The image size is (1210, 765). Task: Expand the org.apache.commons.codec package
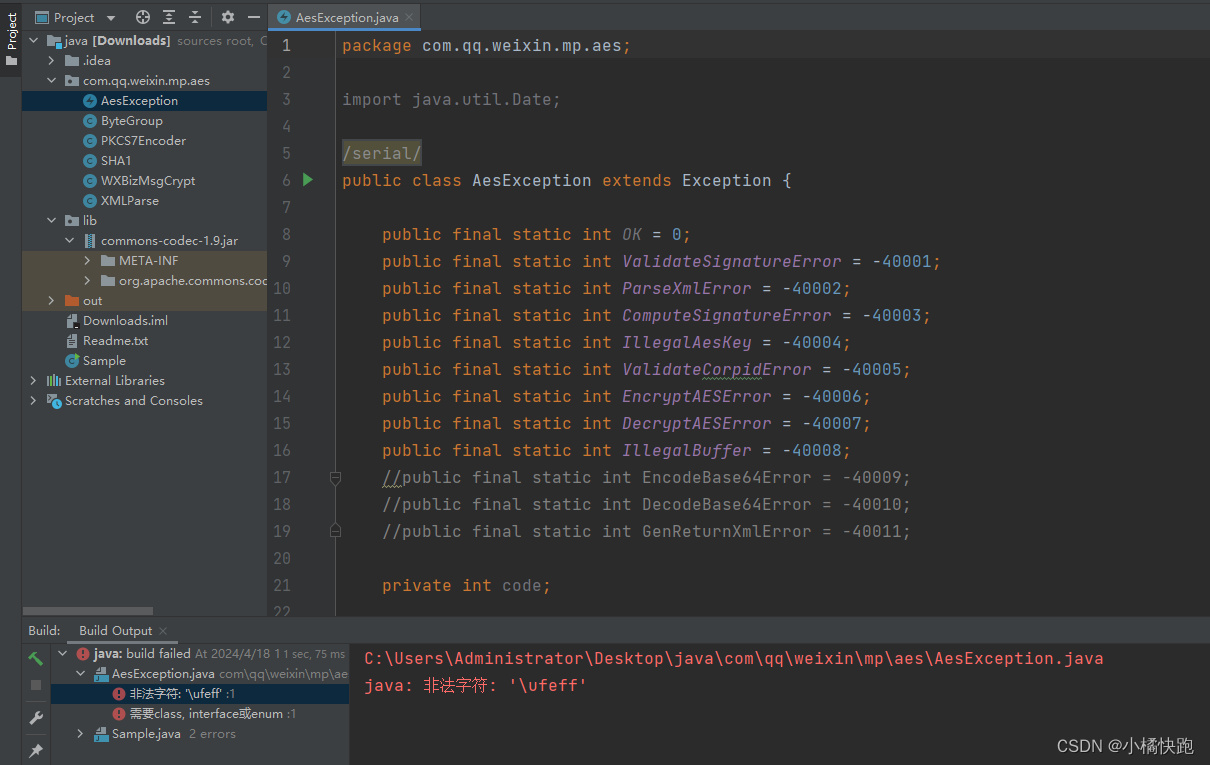point(88,281)
